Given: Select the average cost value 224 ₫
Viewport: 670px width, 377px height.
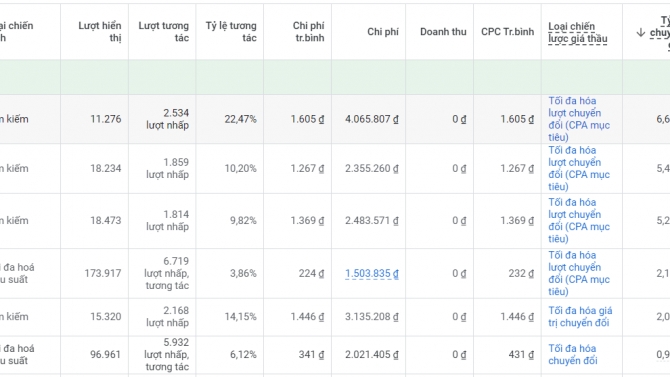Looking at the screenshot, I should (311, 273).
